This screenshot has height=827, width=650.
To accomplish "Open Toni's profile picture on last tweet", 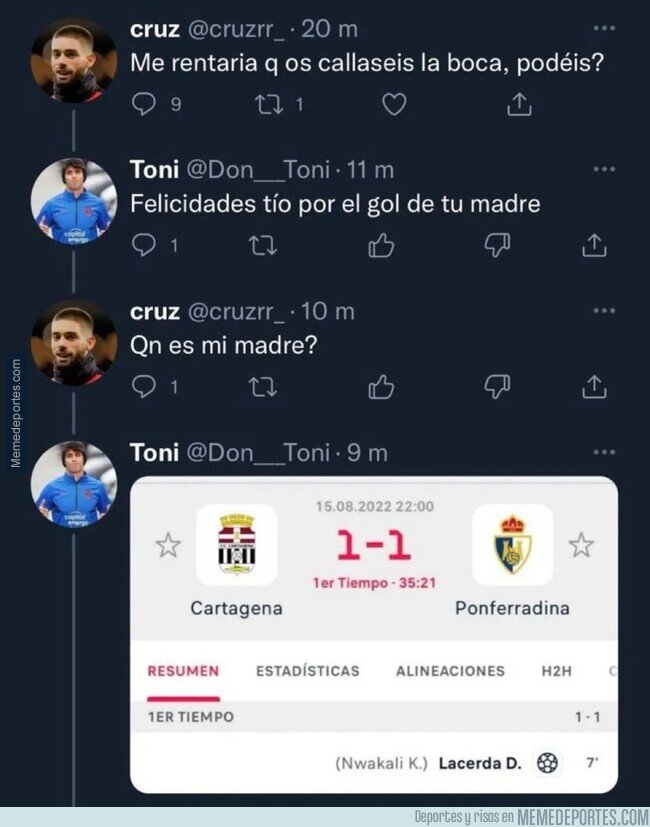I will tap(74, 485).
